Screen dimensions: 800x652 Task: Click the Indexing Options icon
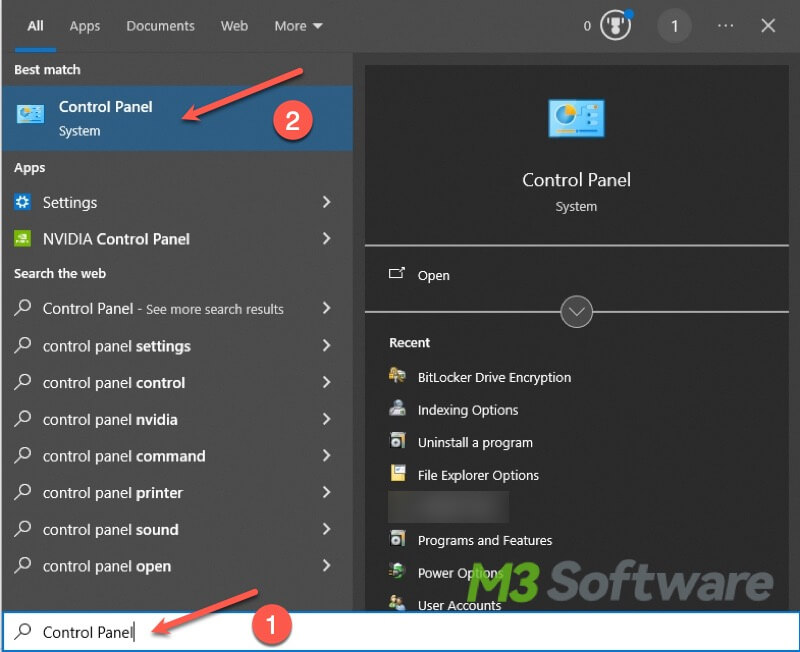[x=397, y=408]
